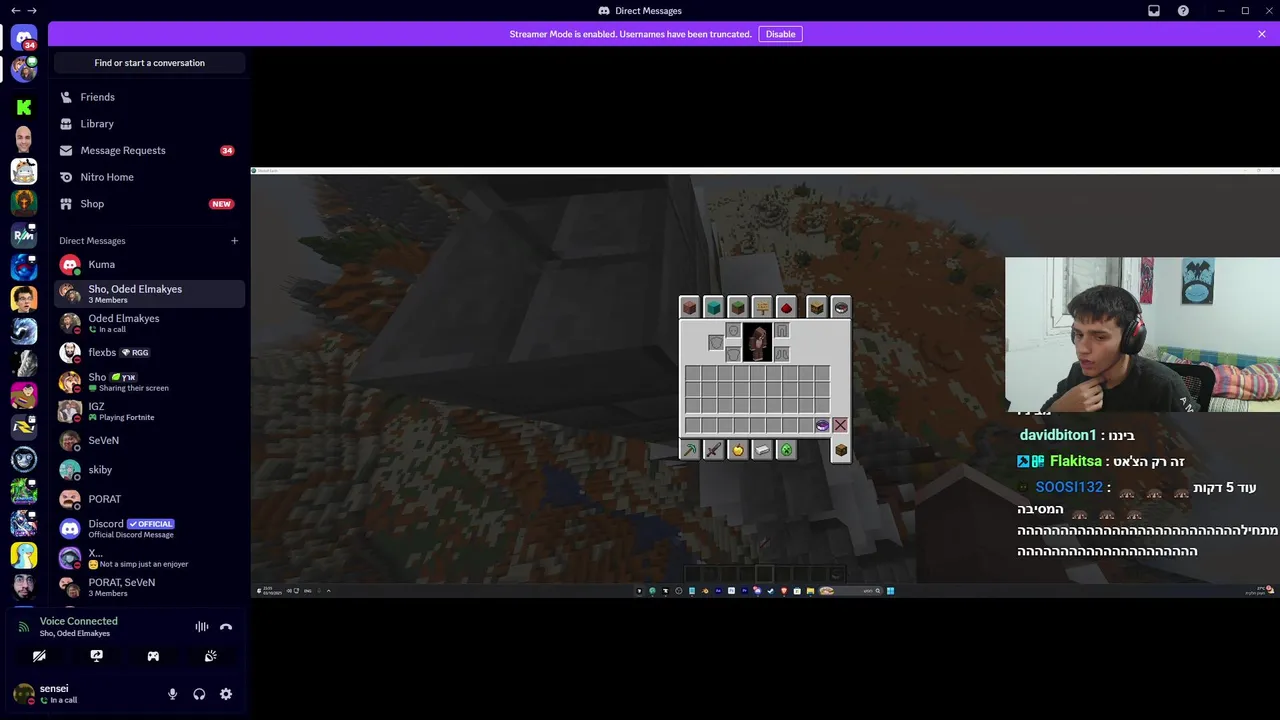Disable Streamer Mode
This screenshot has height=720, width=1280.
coord(780,34)
